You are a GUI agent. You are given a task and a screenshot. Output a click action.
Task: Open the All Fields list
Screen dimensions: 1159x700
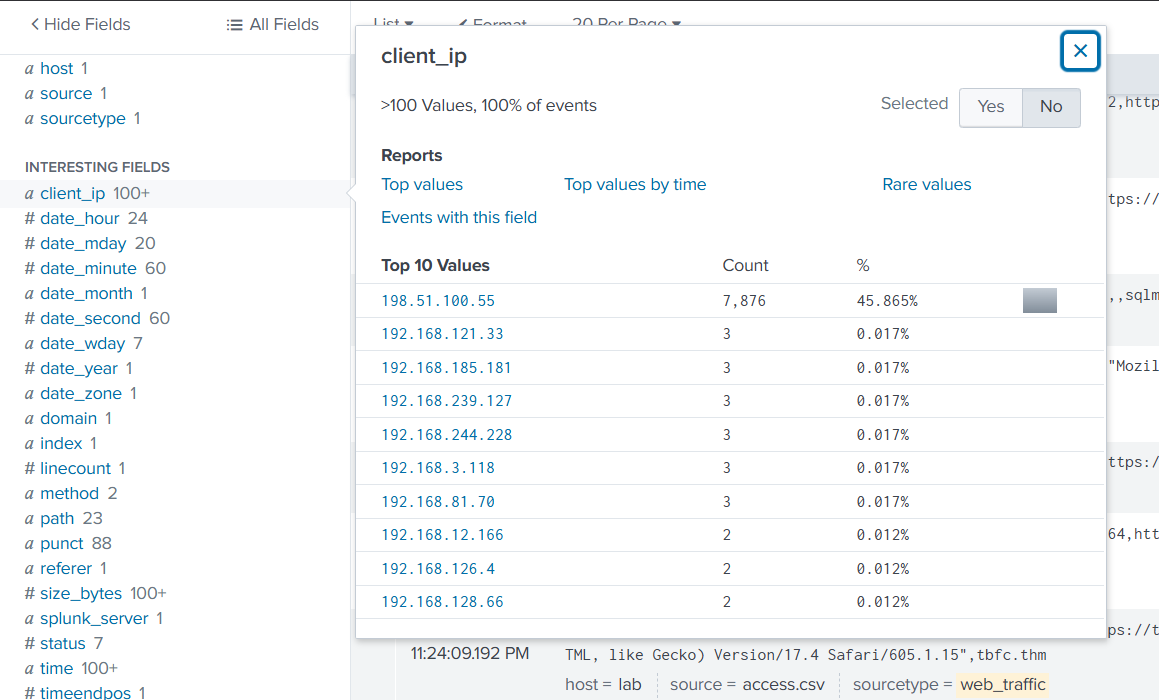(x=273, y=24)
